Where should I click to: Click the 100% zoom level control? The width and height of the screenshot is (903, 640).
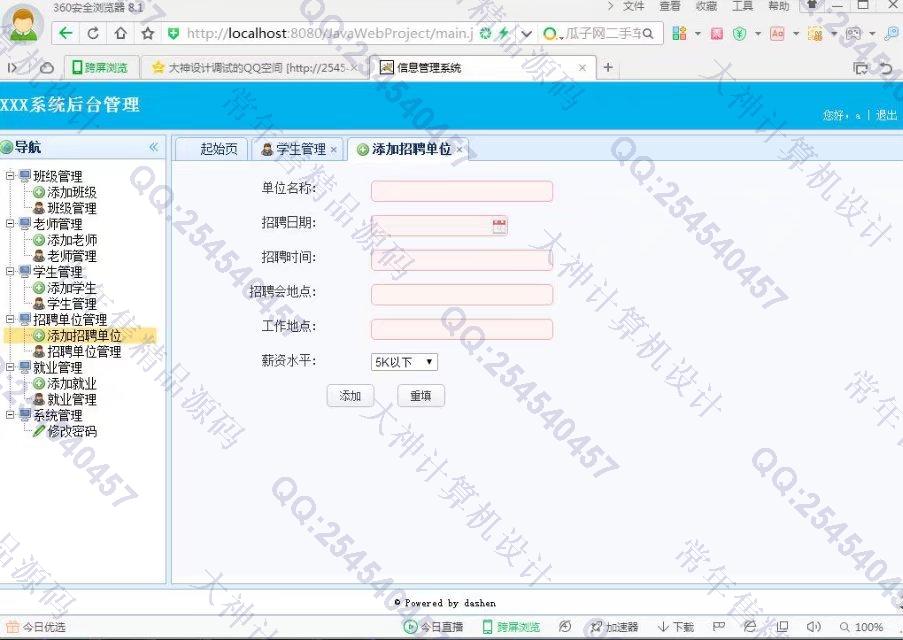click(862, 627)
